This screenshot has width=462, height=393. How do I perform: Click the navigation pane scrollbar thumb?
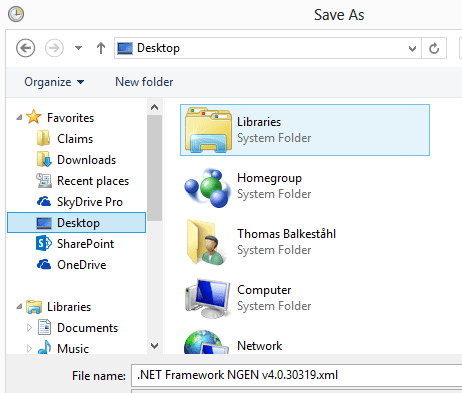pyautogui.click(x=154, y=168)
